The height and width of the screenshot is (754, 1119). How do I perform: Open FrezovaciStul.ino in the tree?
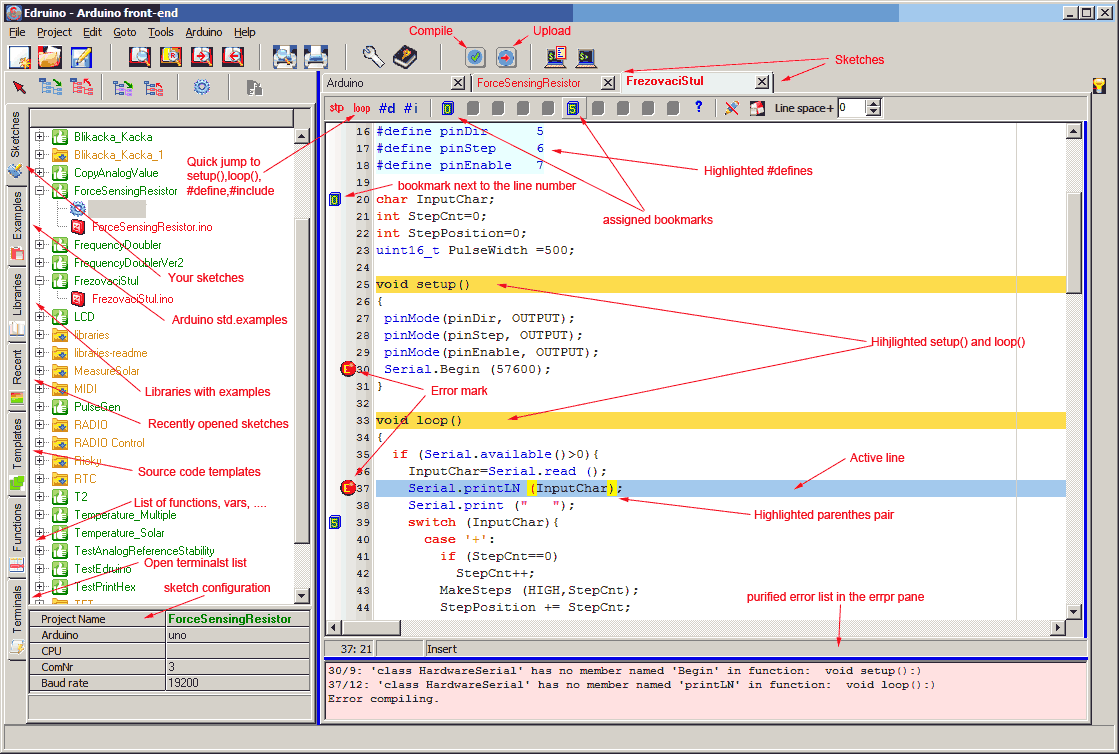[x=132, y=299]
